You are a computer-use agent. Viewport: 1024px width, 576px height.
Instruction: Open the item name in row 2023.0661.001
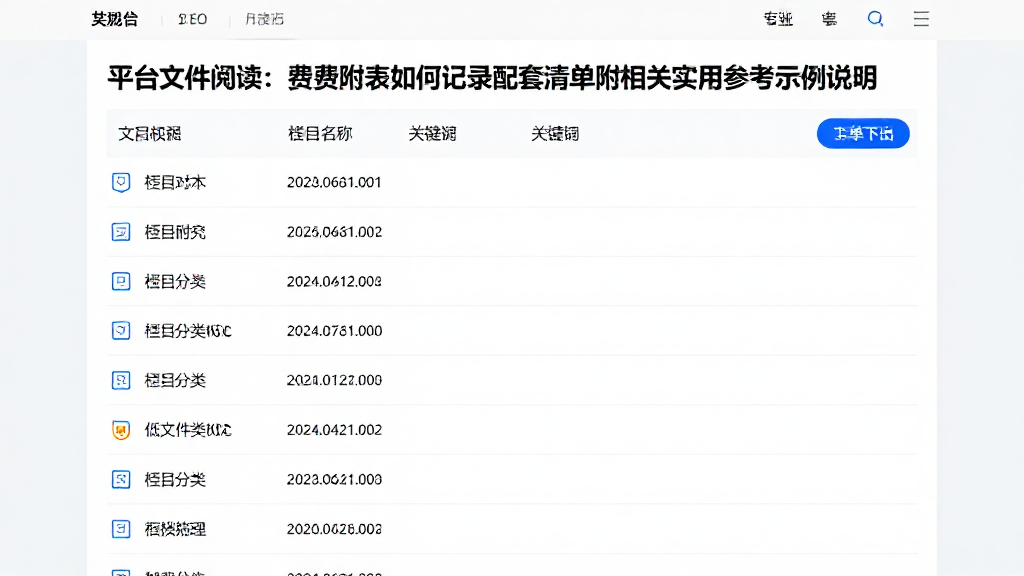pos(175,182)
